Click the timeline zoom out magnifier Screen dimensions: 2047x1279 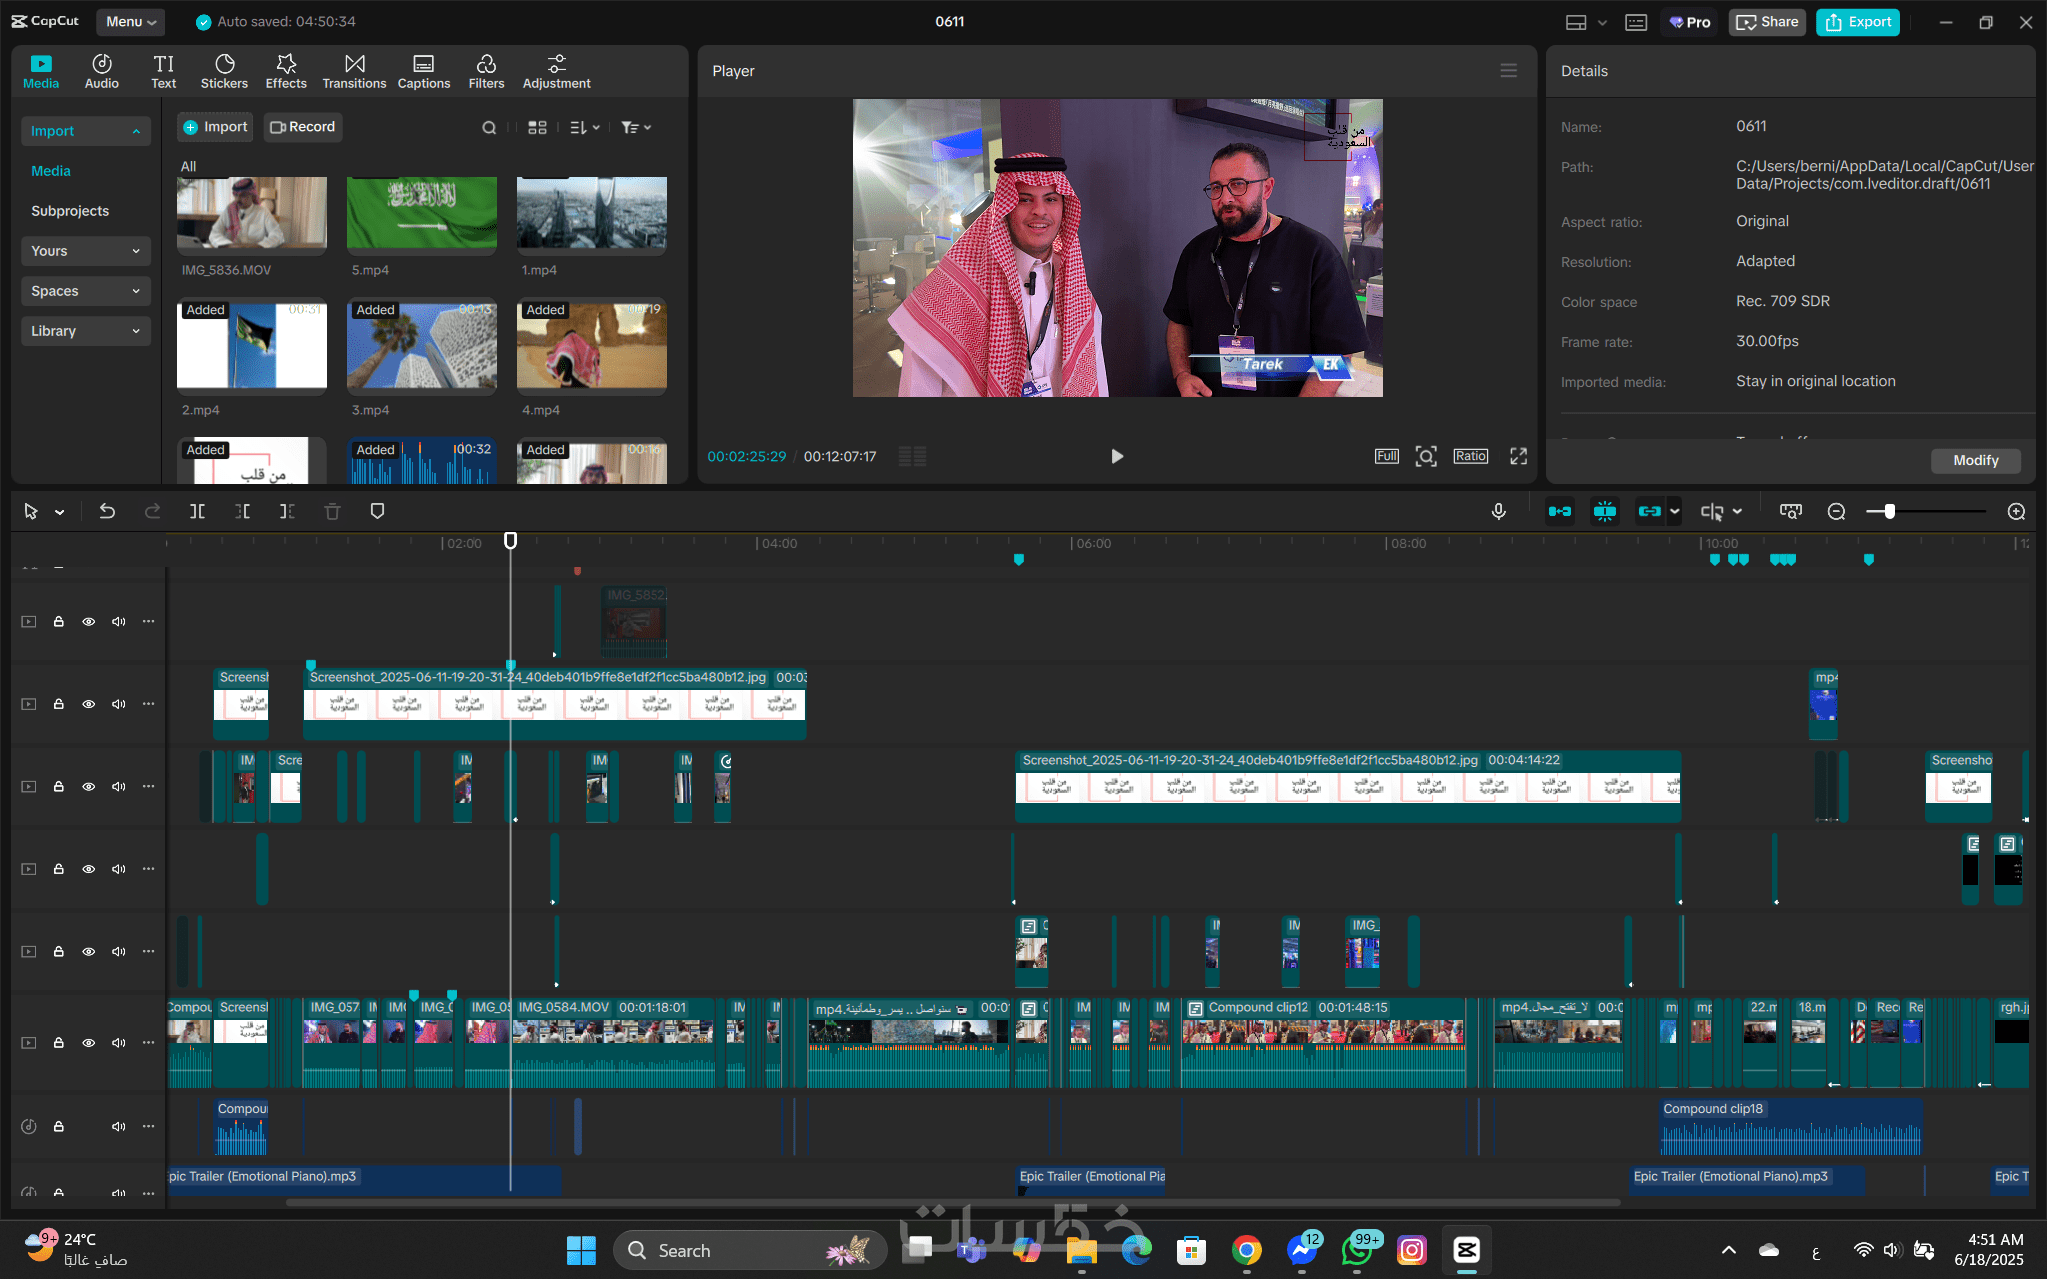coord(1836,511)
